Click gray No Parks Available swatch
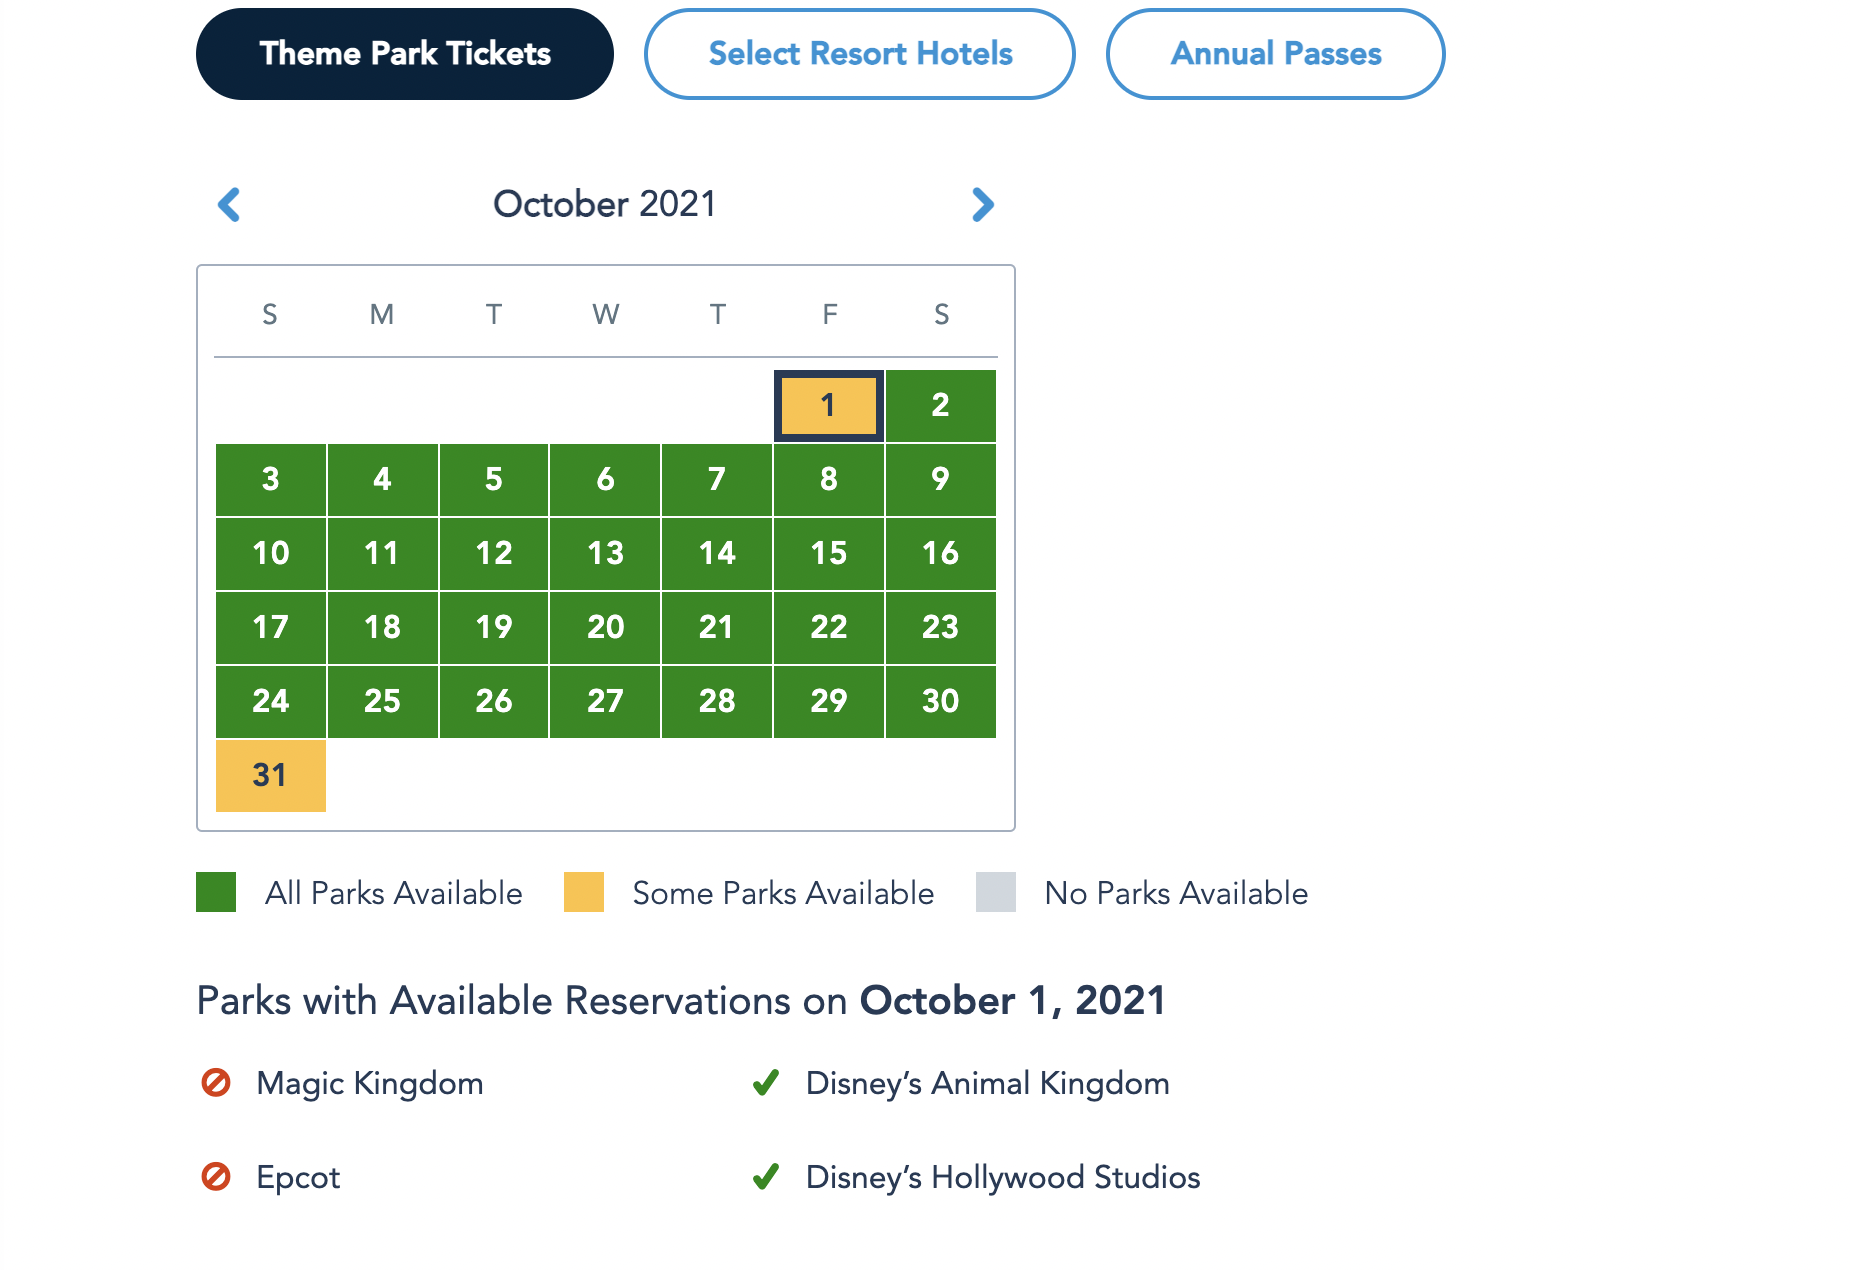Image resolution: width=1850 pixels, height=1270 pixels. 996,892
